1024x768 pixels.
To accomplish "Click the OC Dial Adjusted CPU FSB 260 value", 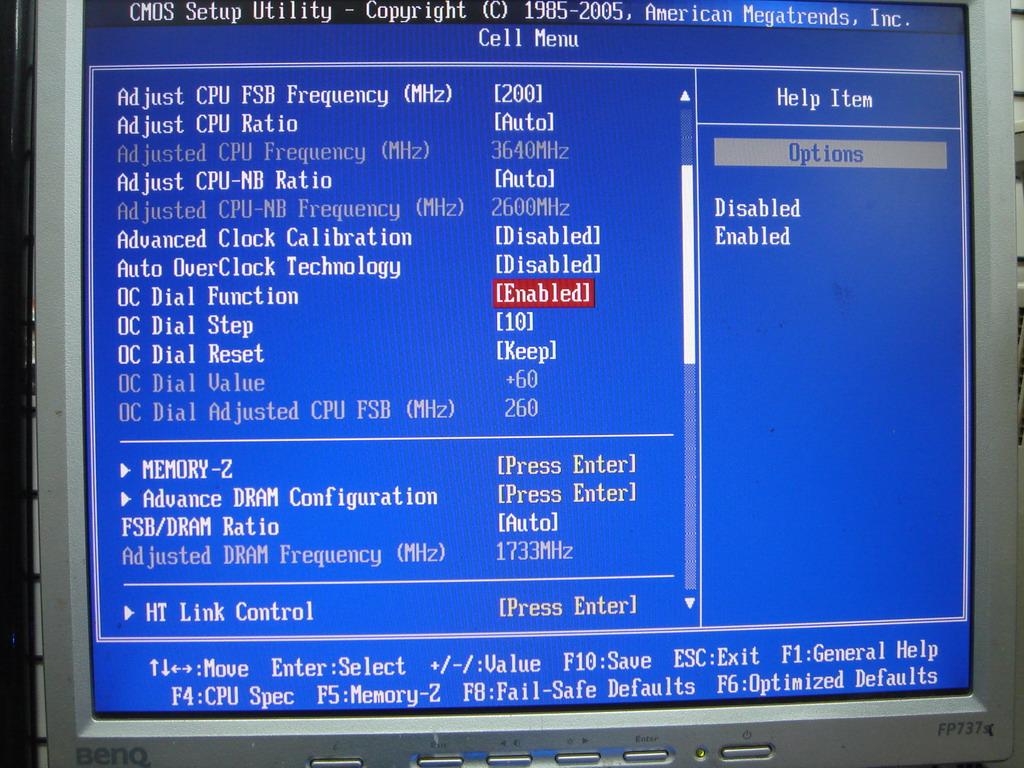I will 521,409.
